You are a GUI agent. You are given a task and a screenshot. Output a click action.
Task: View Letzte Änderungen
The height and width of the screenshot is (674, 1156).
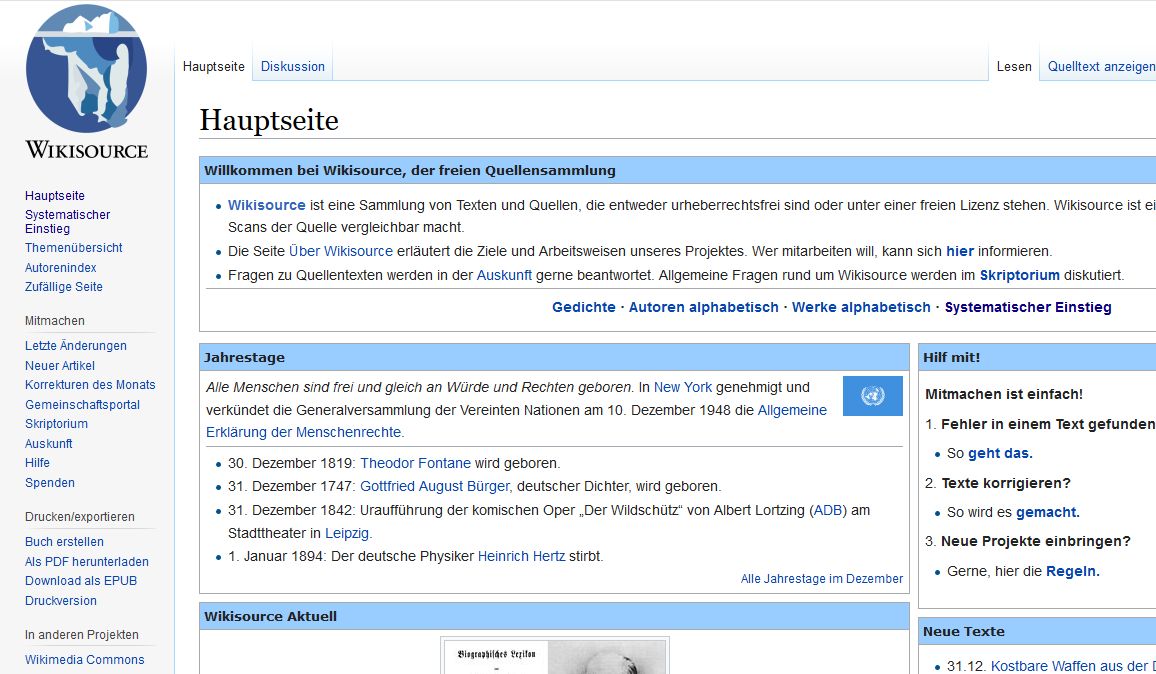(76, 346)
